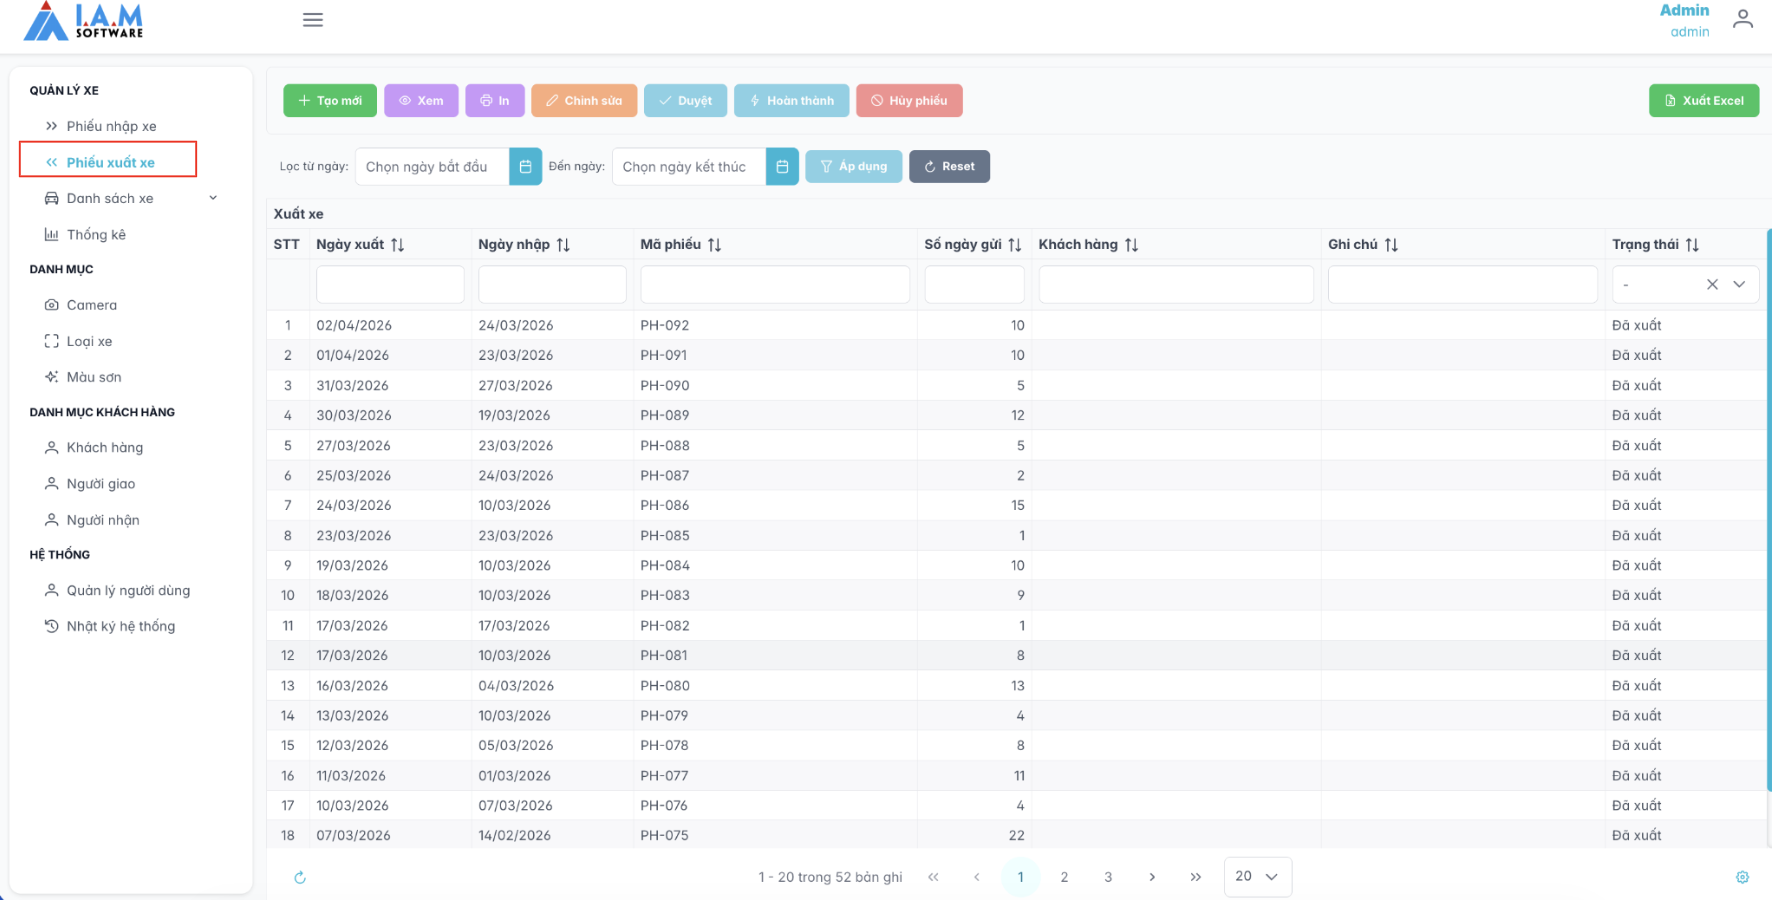The height and width of the screenshot is (900, 1776).
Task: Open end date calendar picker
Action: coord(782,167)
